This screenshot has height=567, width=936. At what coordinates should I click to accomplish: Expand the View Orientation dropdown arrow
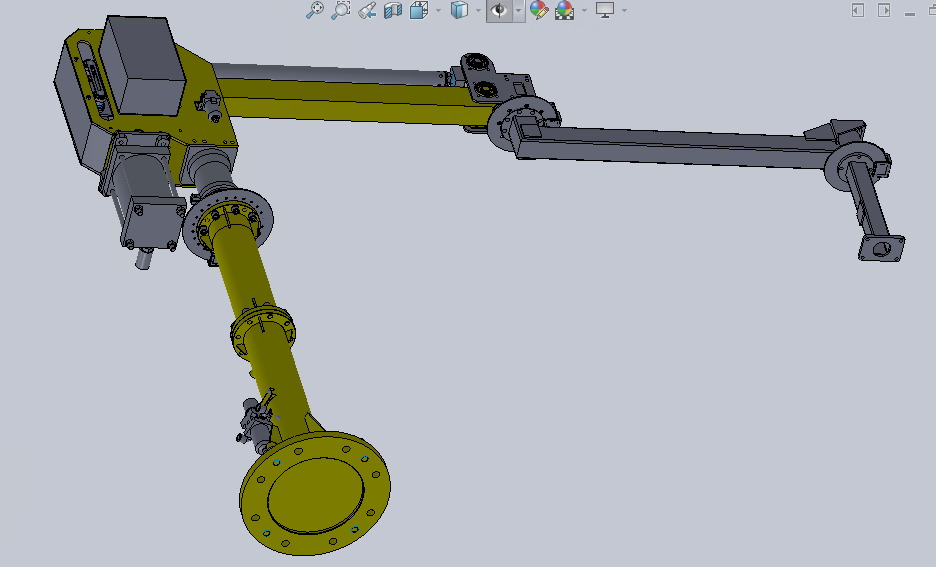pos(438,10)
